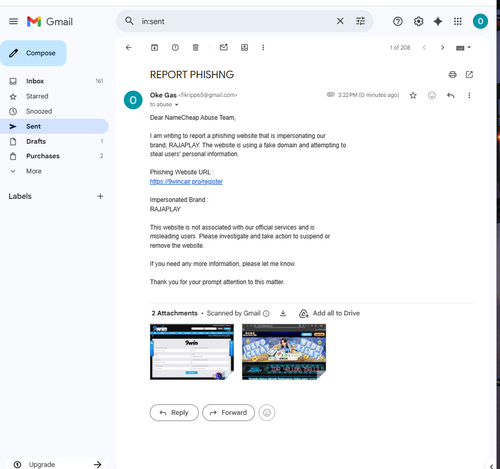Click the sender's O avatar in the message
Viewport: 500px width, 469px height.
(x=133, y=100)
